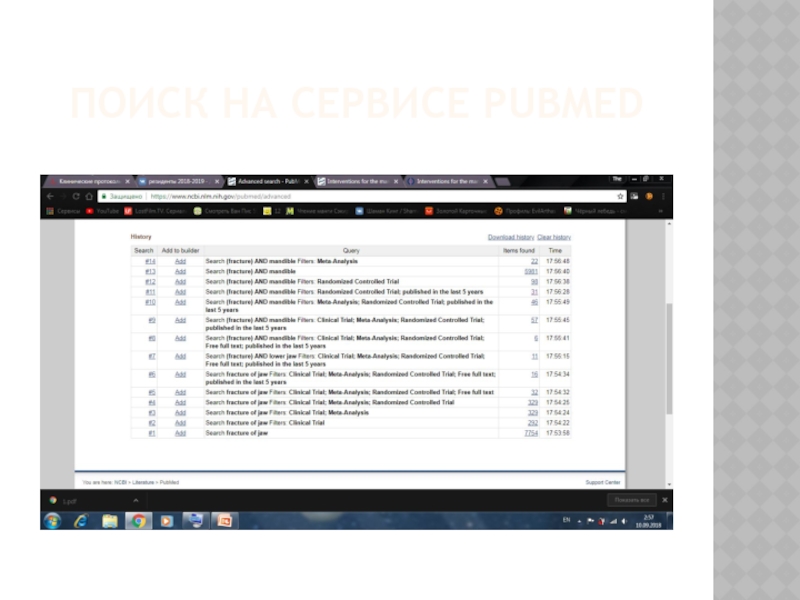Bookmark this page with the star icon
800x600 pixels.
pos(620,196)
